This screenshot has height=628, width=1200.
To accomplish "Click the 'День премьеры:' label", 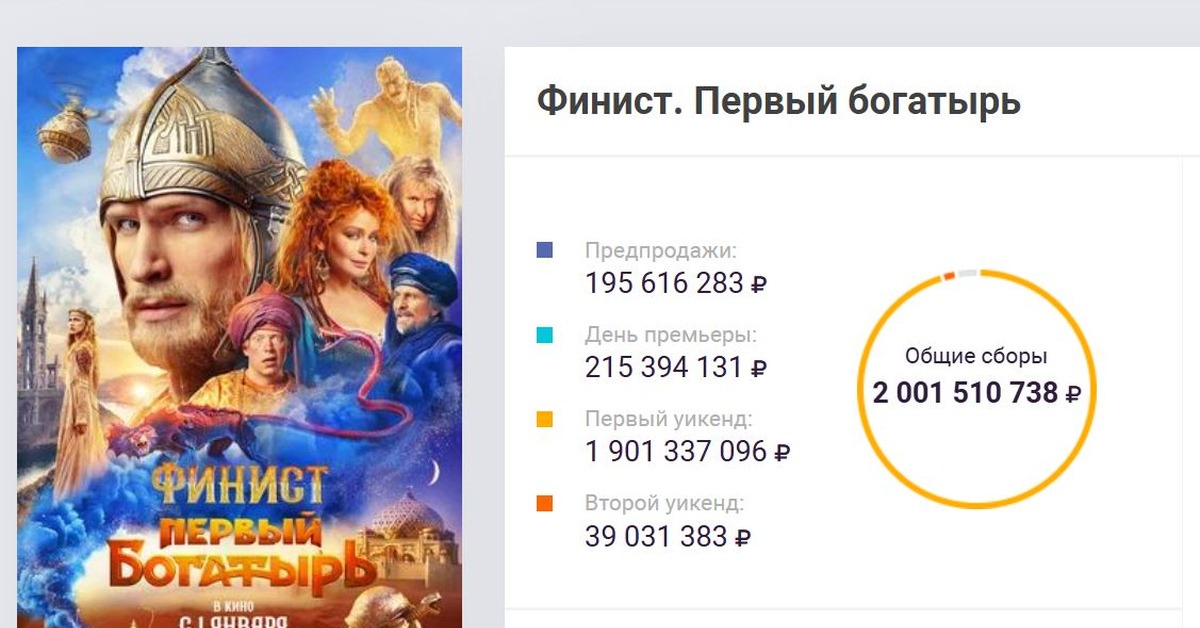I will click(x=671, y=336).
